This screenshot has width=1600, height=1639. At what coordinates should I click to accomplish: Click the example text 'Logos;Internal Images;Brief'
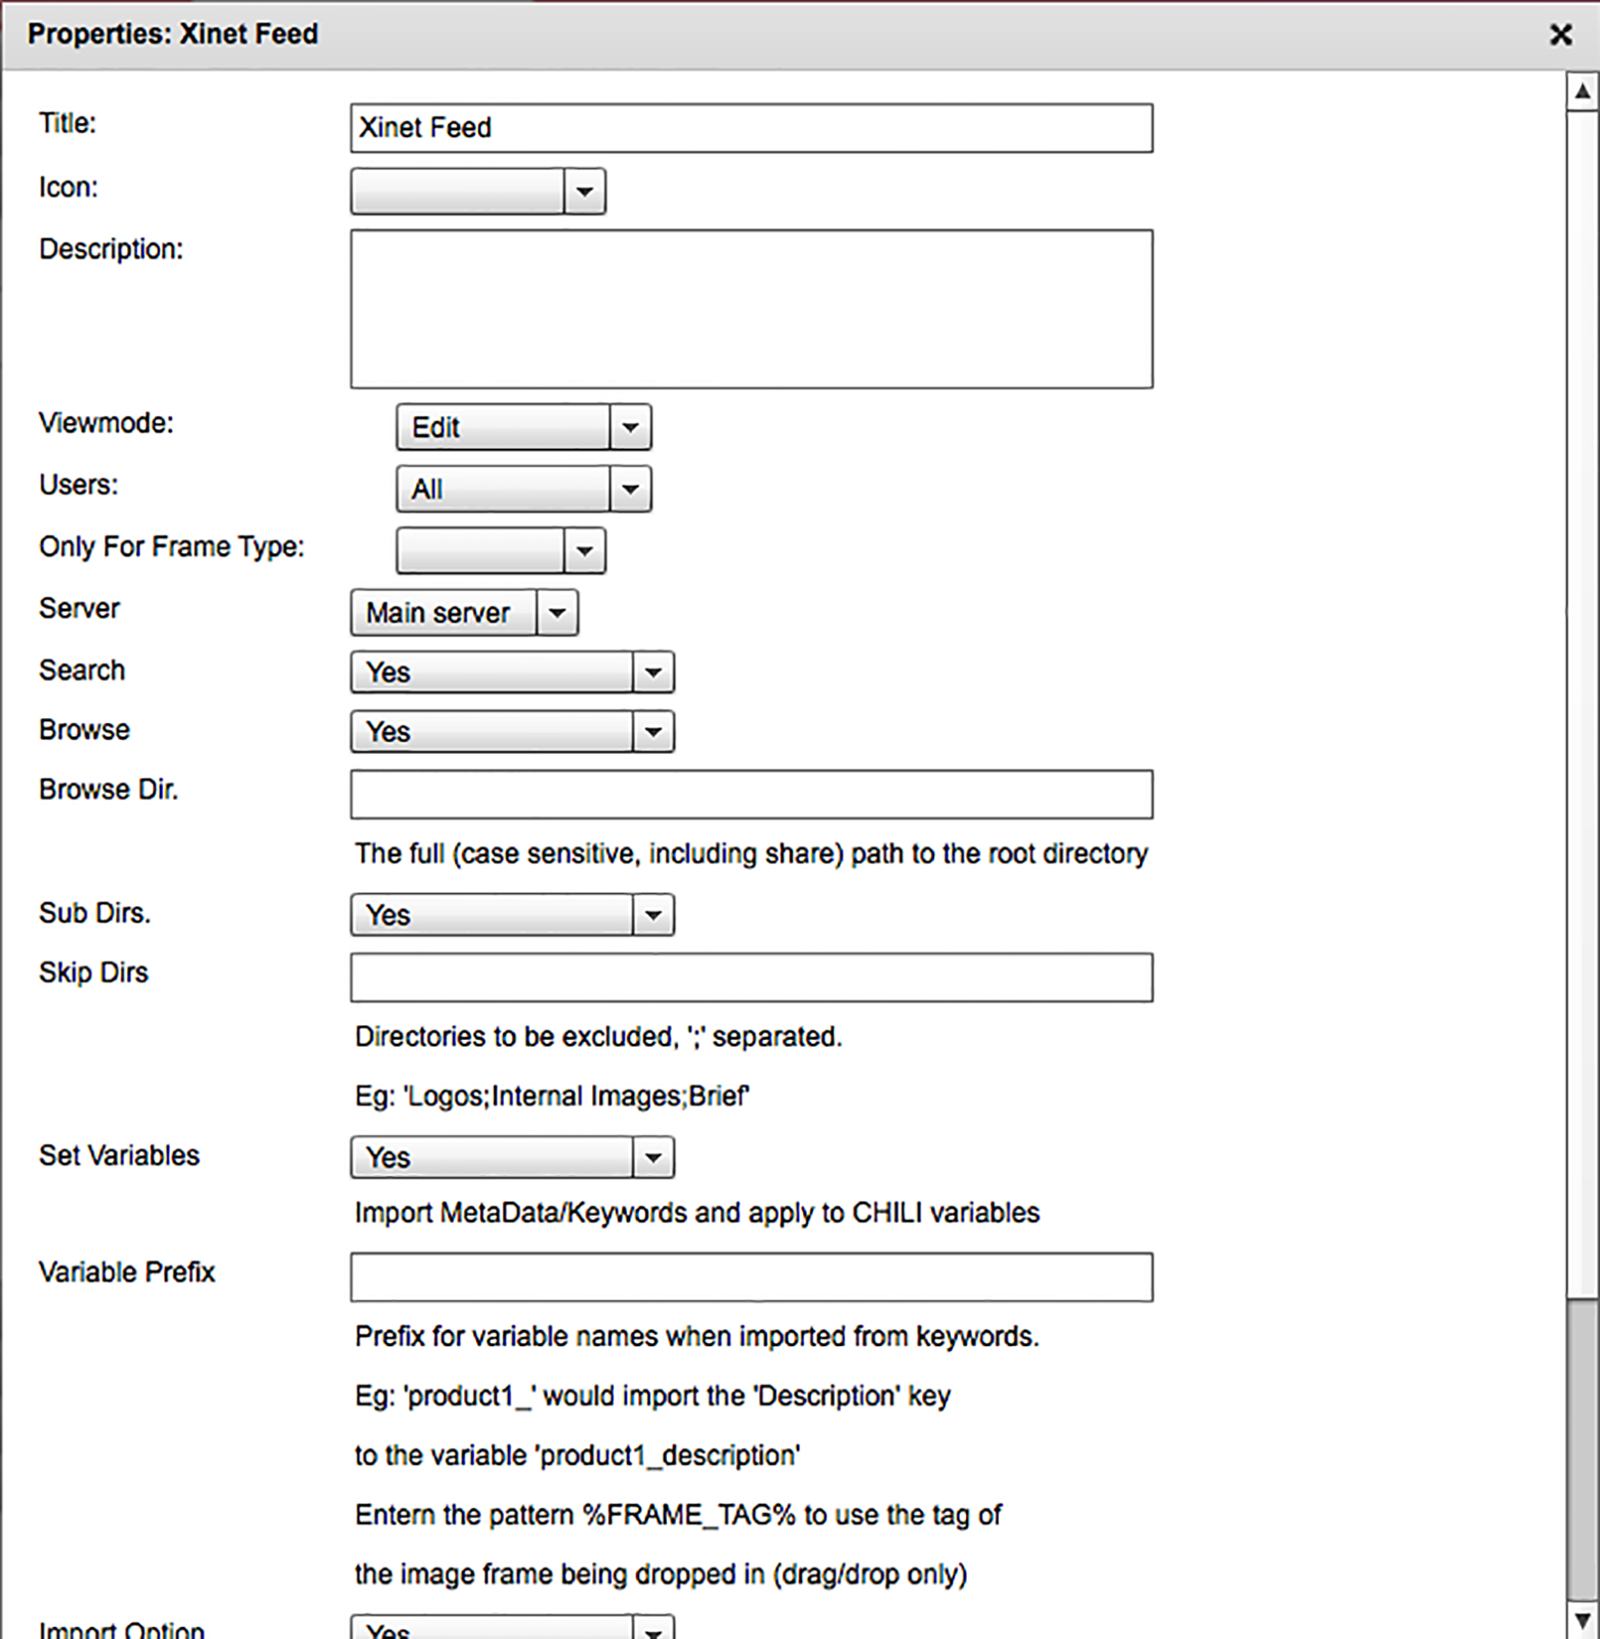[x=577, y=1097]
